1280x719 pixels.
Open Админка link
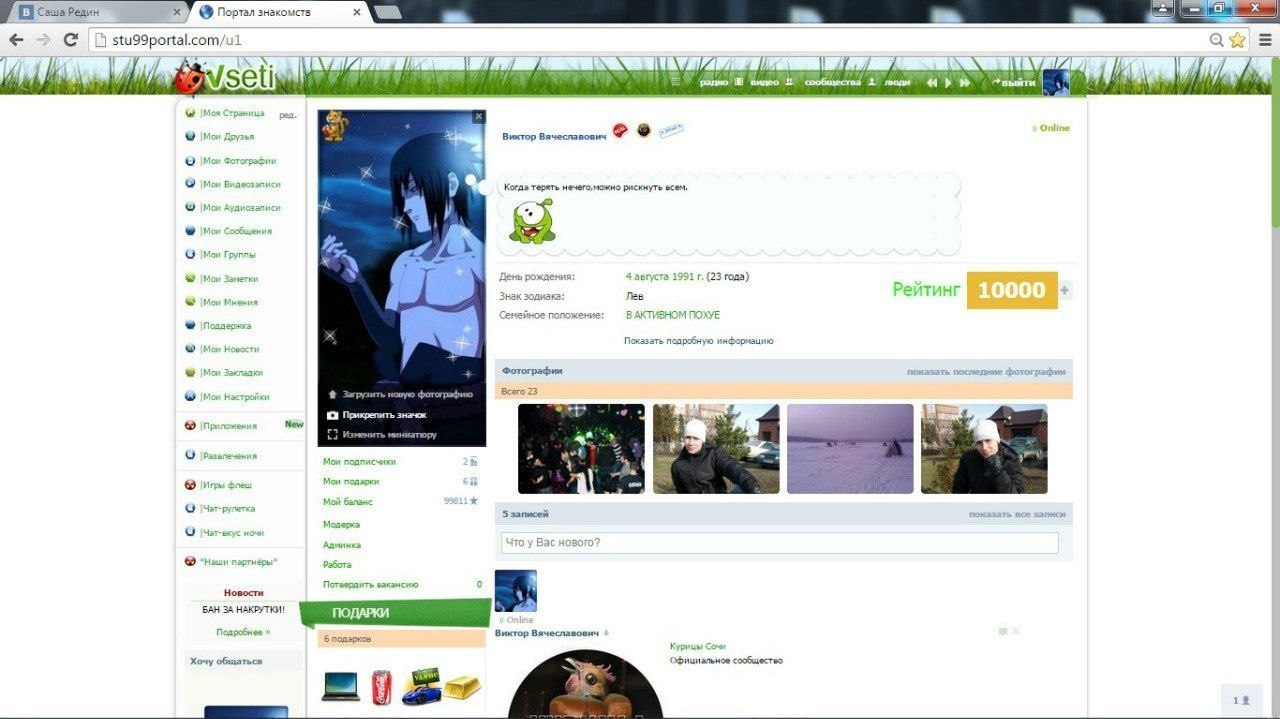coord(342,545)
